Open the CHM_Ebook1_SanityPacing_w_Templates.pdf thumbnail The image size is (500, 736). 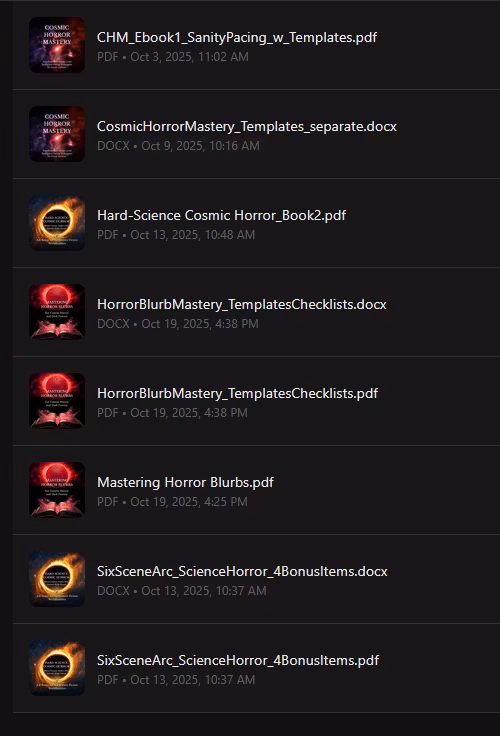tap(57, 45)
